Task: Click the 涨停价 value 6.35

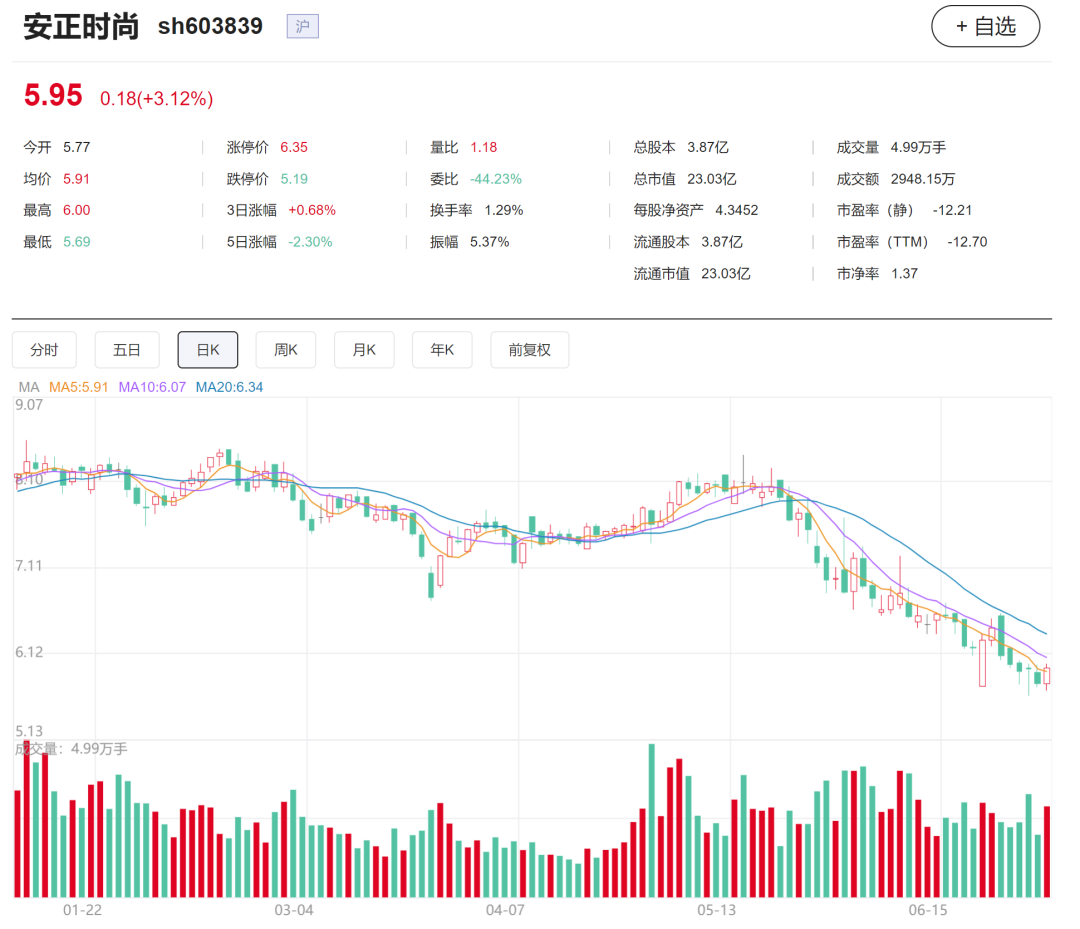Action: pyautogui.click(x=294, y=147)
